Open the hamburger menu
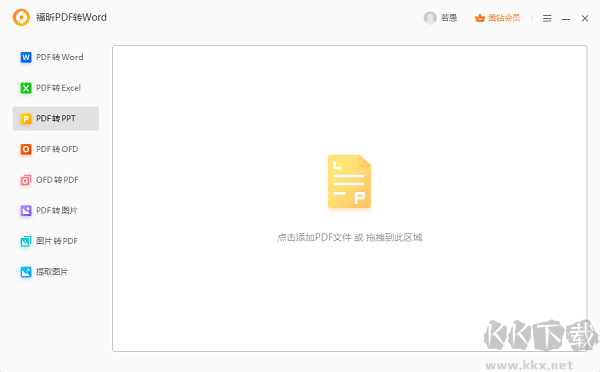Screen dimensions: 600x372 pos(547,18)
